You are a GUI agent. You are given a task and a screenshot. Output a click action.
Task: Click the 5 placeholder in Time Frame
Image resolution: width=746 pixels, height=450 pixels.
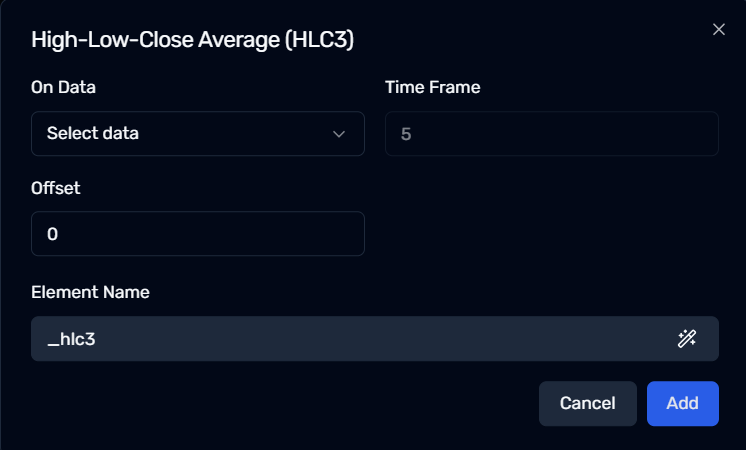tap(406, 134)
